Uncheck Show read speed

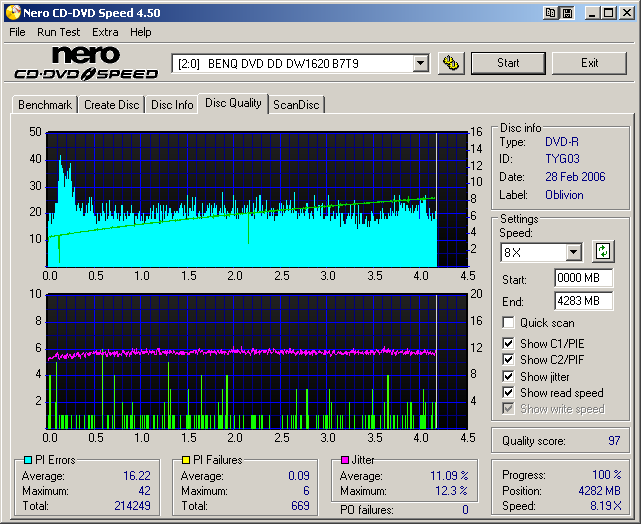click(509, 393)
